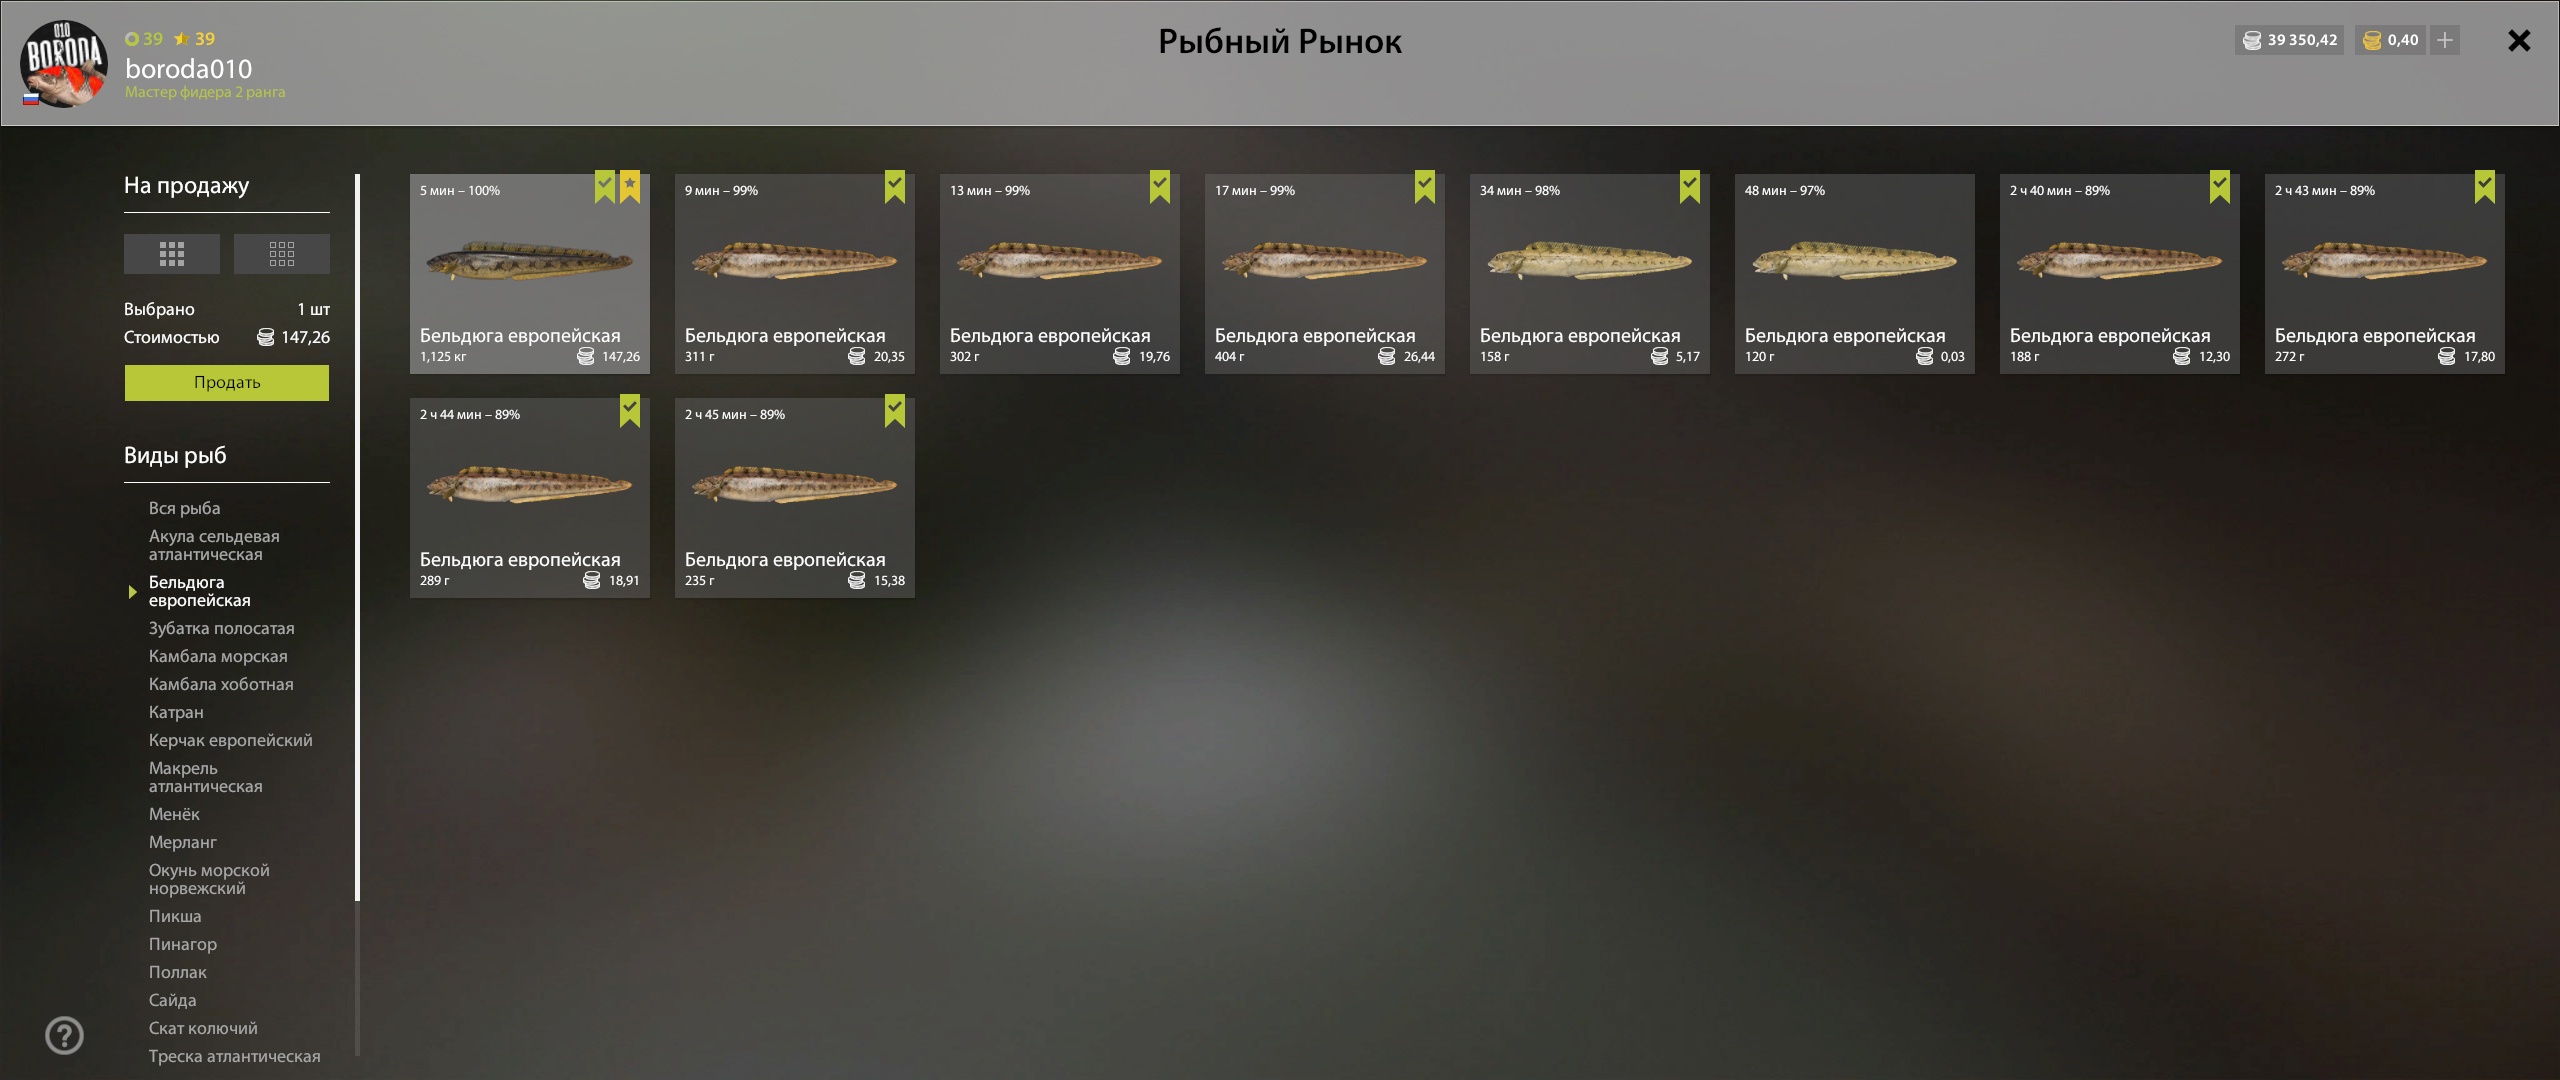Select Треска атлантическая in the species list

pyautogui.click(x=235, y=1056)
